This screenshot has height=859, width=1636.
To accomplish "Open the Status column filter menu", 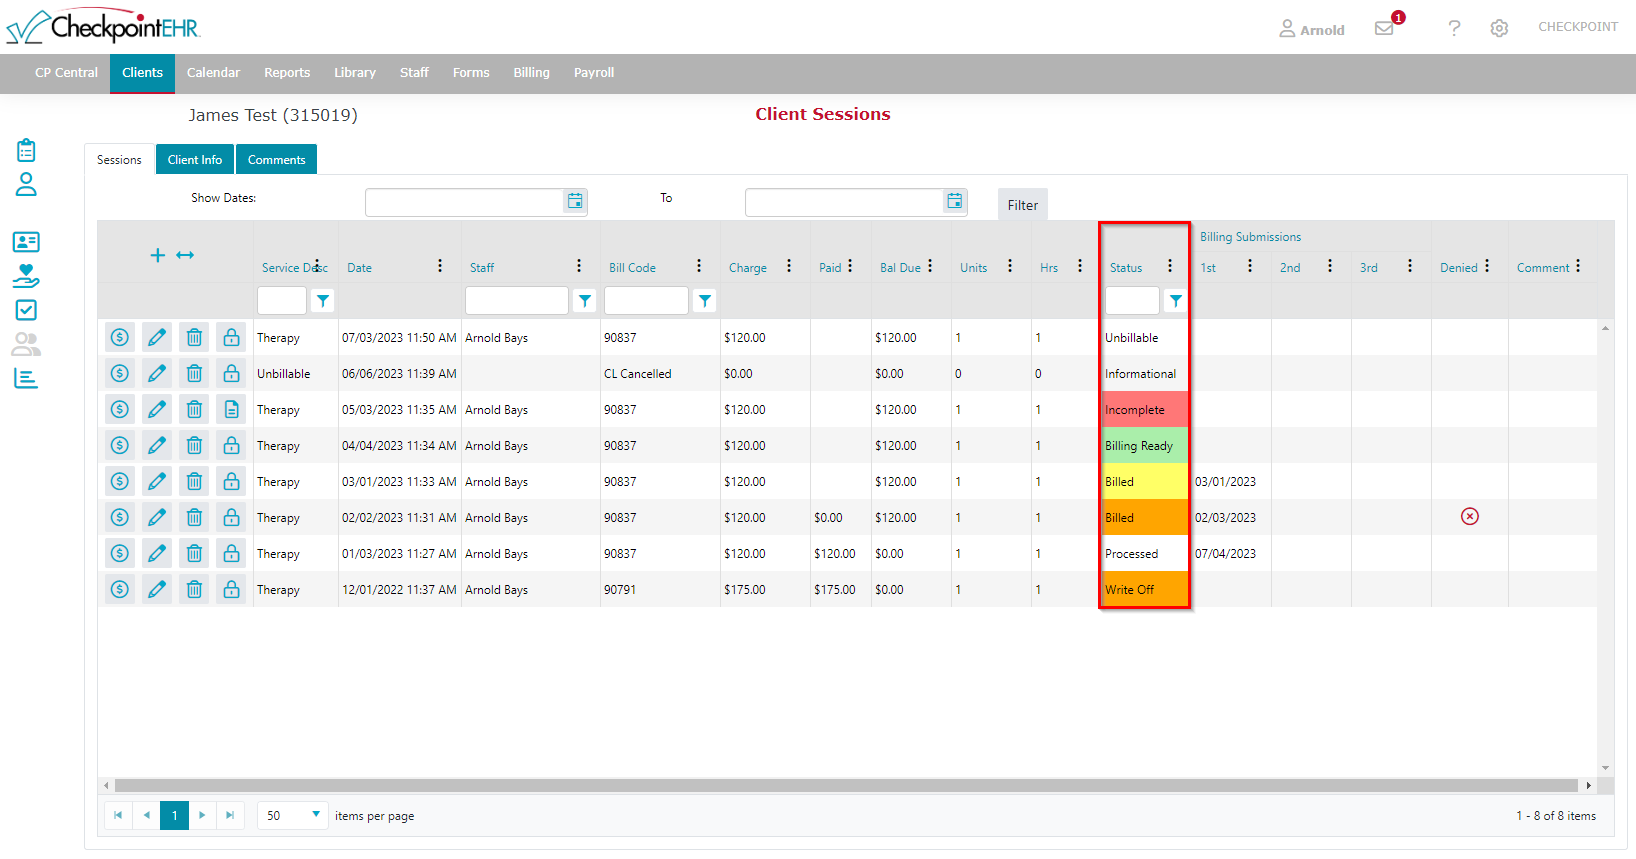I will (x=1175, y=301).
